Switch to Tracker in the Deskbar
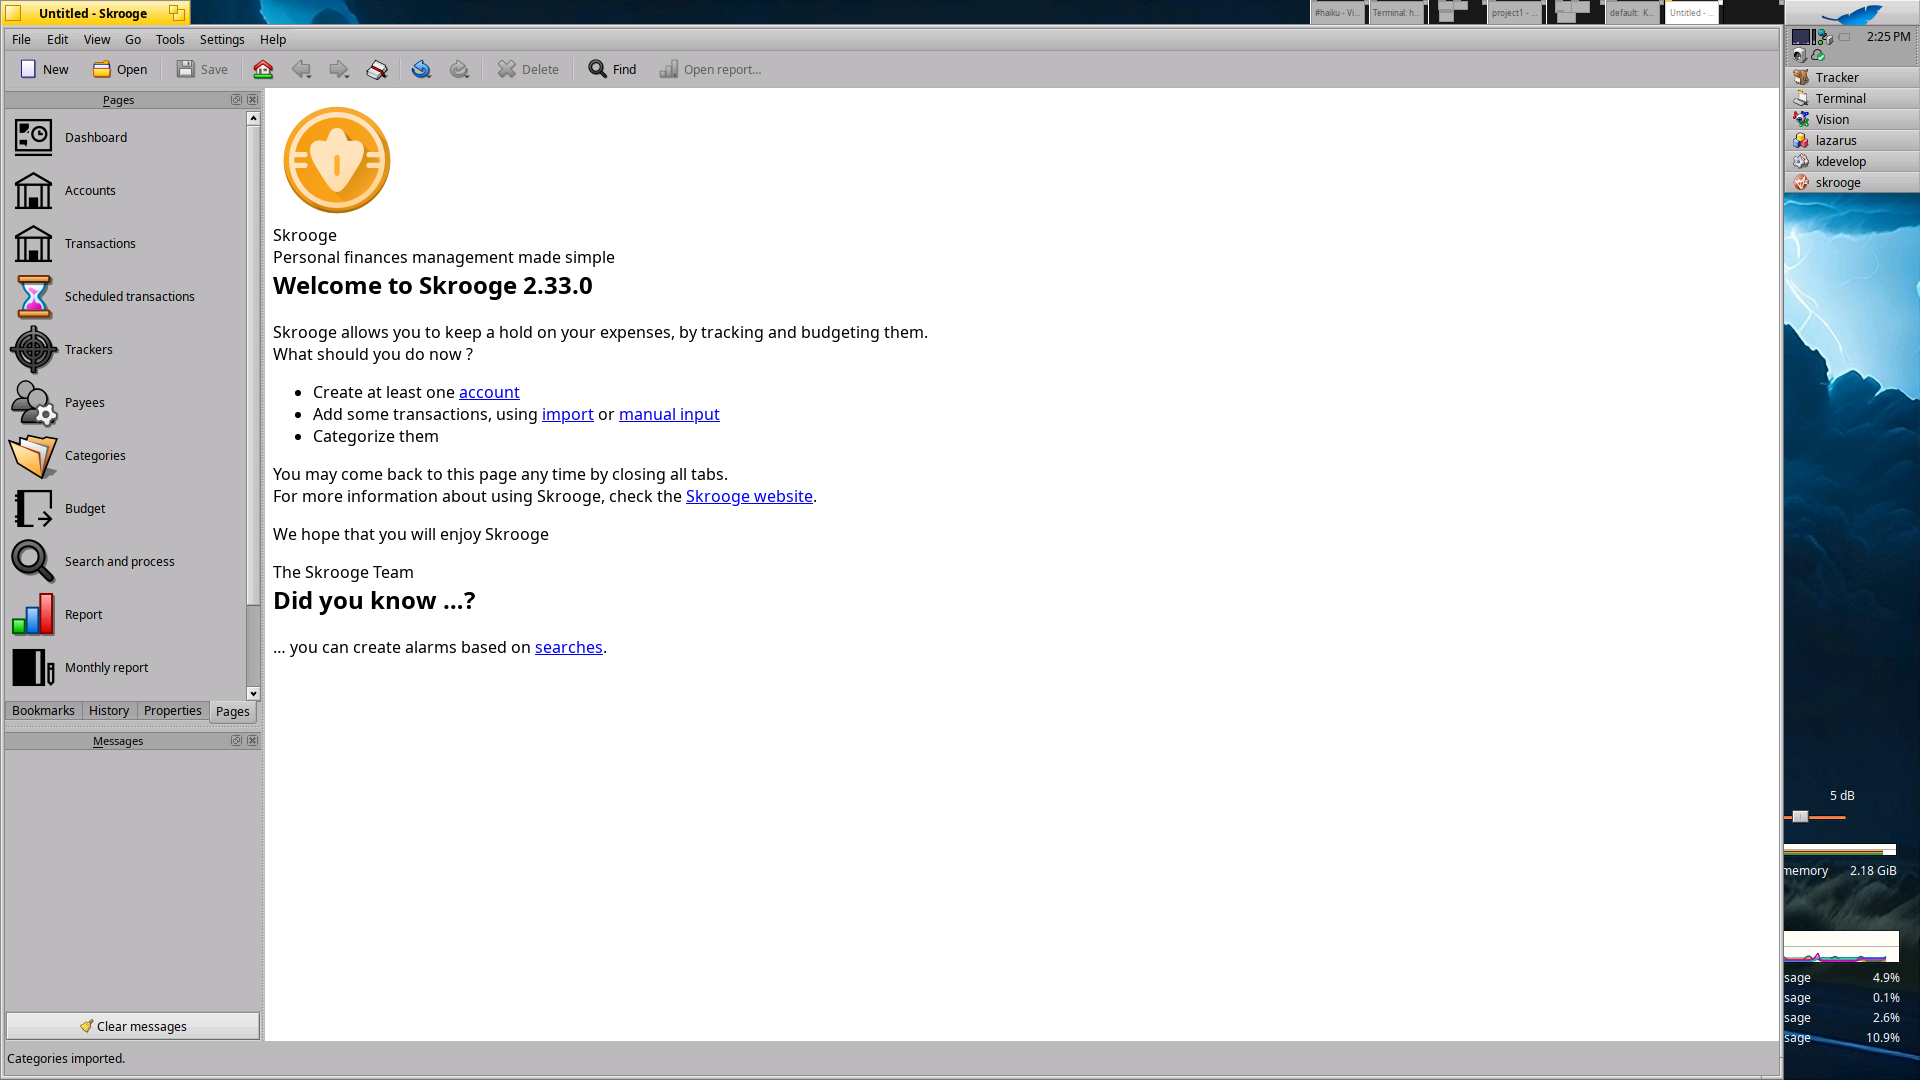 [x=1852, y=77]
